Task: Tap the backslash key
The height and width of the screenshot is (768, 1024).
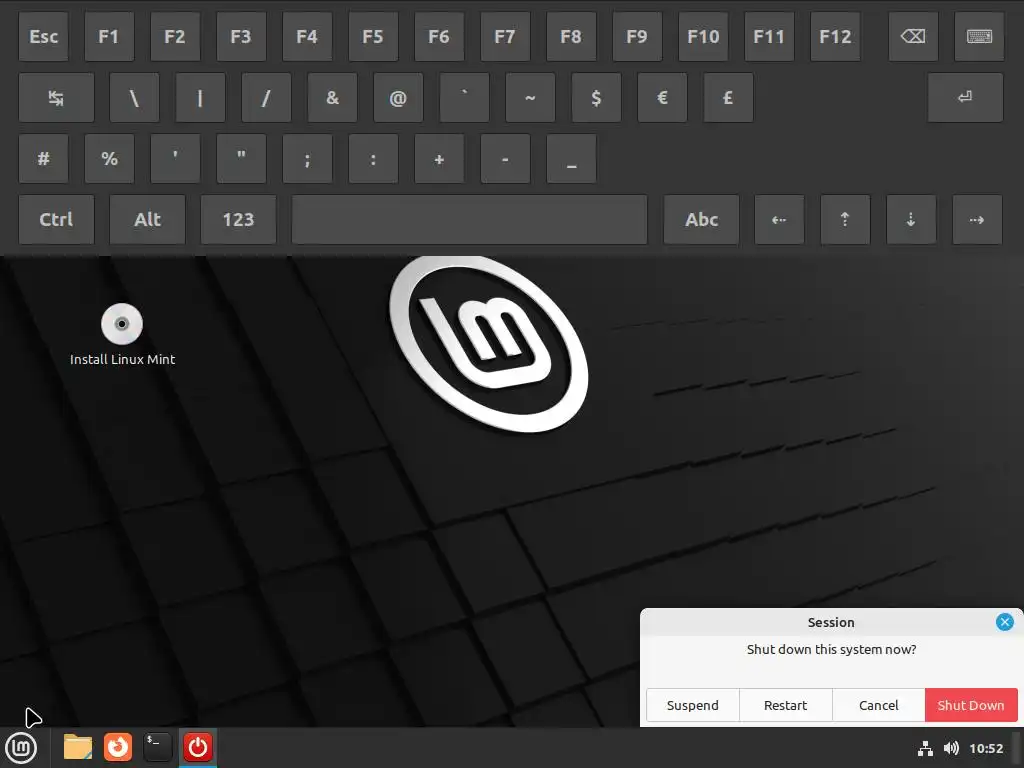Action: (x=135, y=98)
